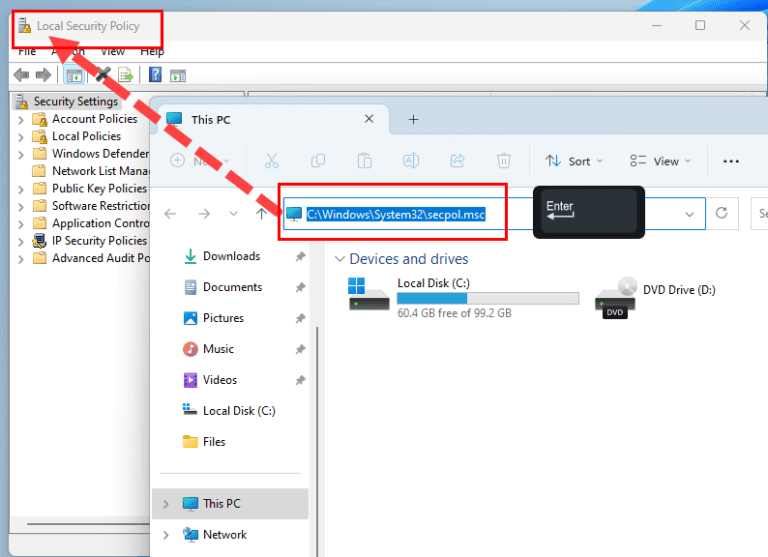Click the Delete trash can icon
768x557 pixels.
pos(504,161)
